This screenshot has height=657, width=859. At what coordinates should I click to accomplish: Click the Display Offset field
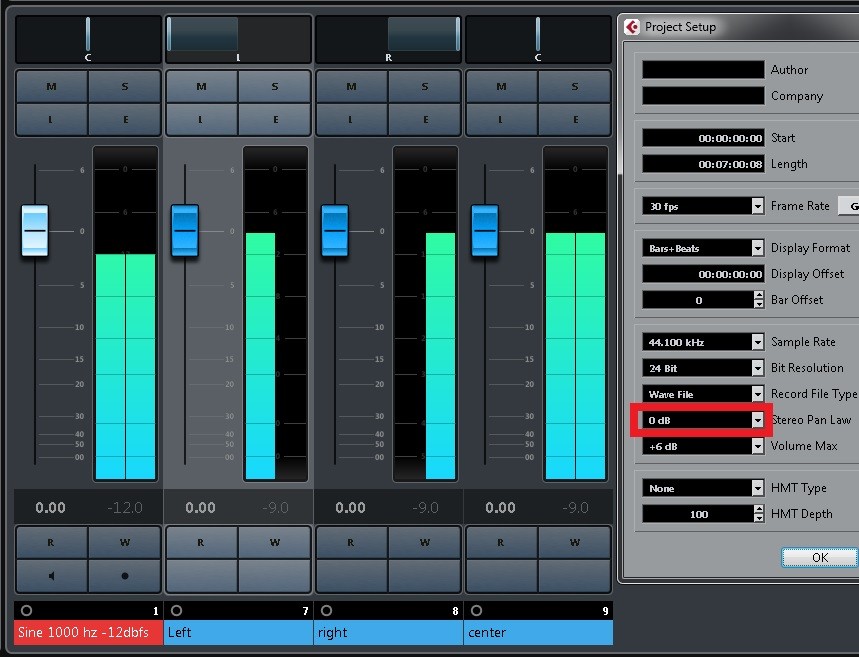point(703,274)
